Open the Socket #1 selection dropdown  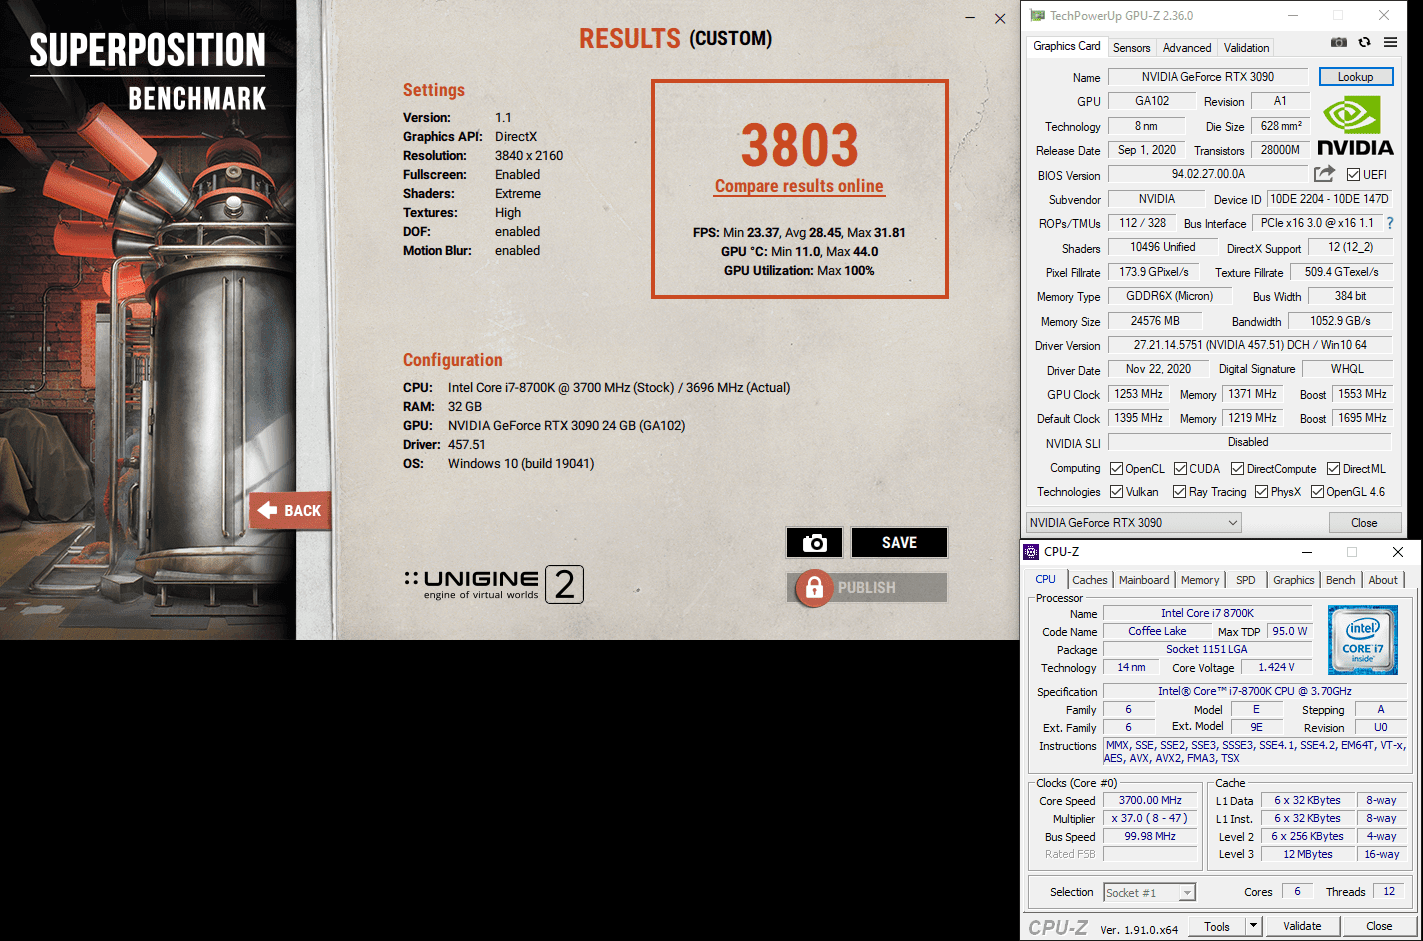point(1149,893)
